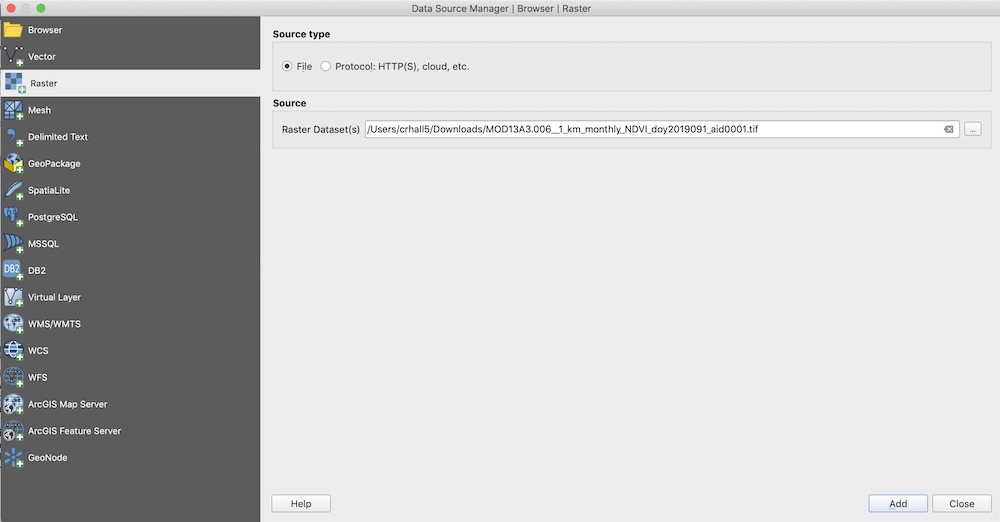Screen dimensions: 1000x522
Task: Select the Vector layer icon
Action: coord(13,56)
